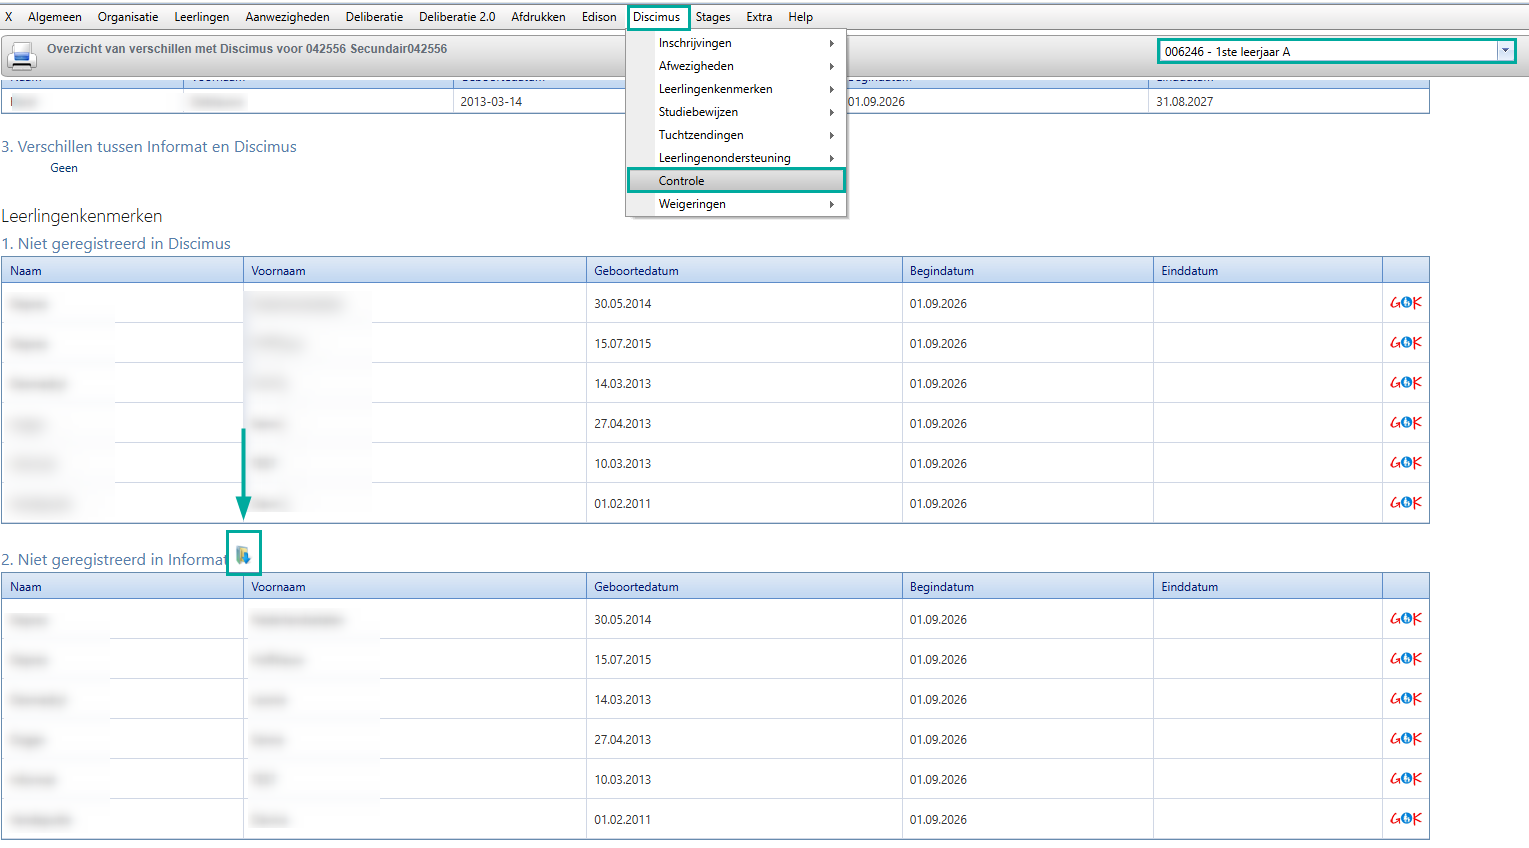Click GOK icon for 30.05.2014 under Niet geregistreerd in Discimus

pos(1405,303)
